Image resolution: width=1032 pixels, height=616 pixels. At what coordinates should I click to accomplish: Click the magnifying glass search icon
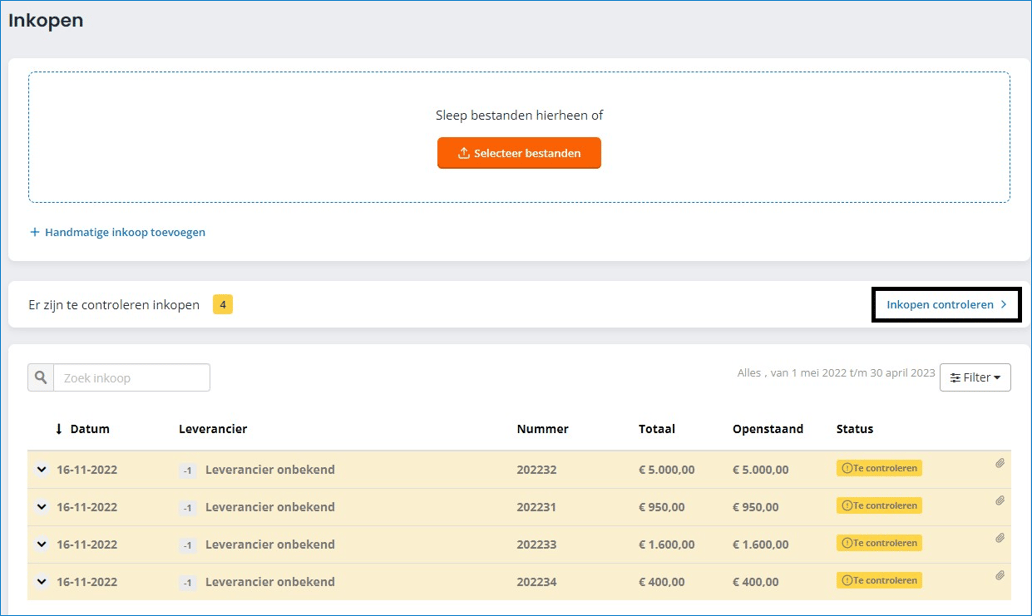click(x=41, y=378)
